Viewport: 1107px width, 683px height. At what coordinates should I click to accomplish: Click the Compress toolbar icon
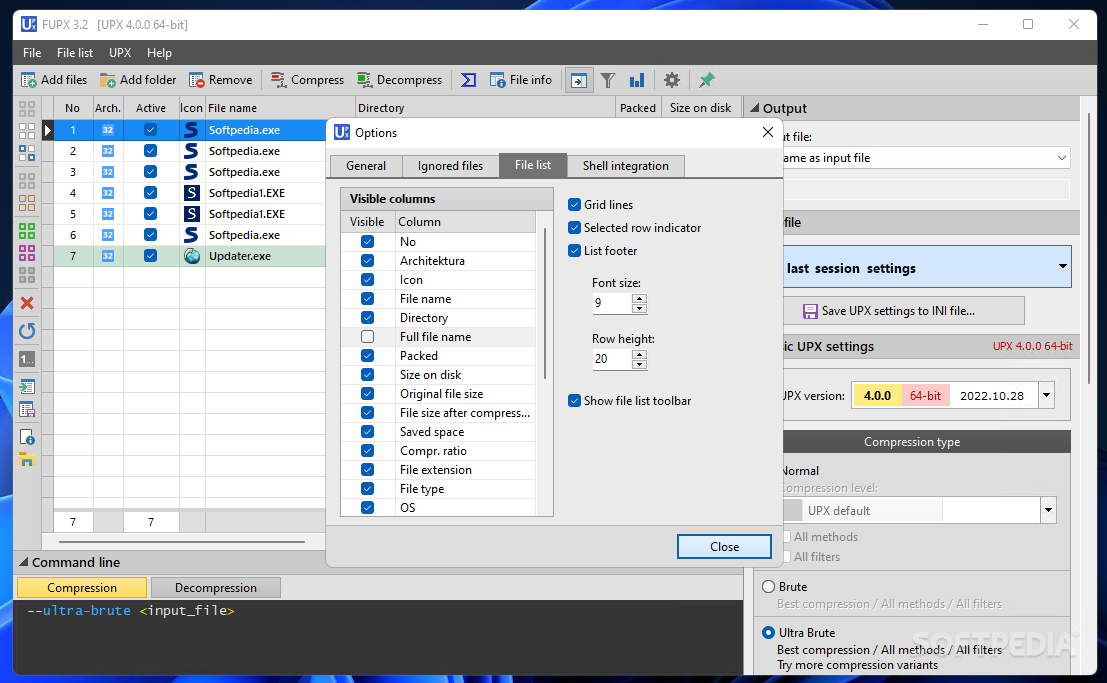click(x=279, y=81)
